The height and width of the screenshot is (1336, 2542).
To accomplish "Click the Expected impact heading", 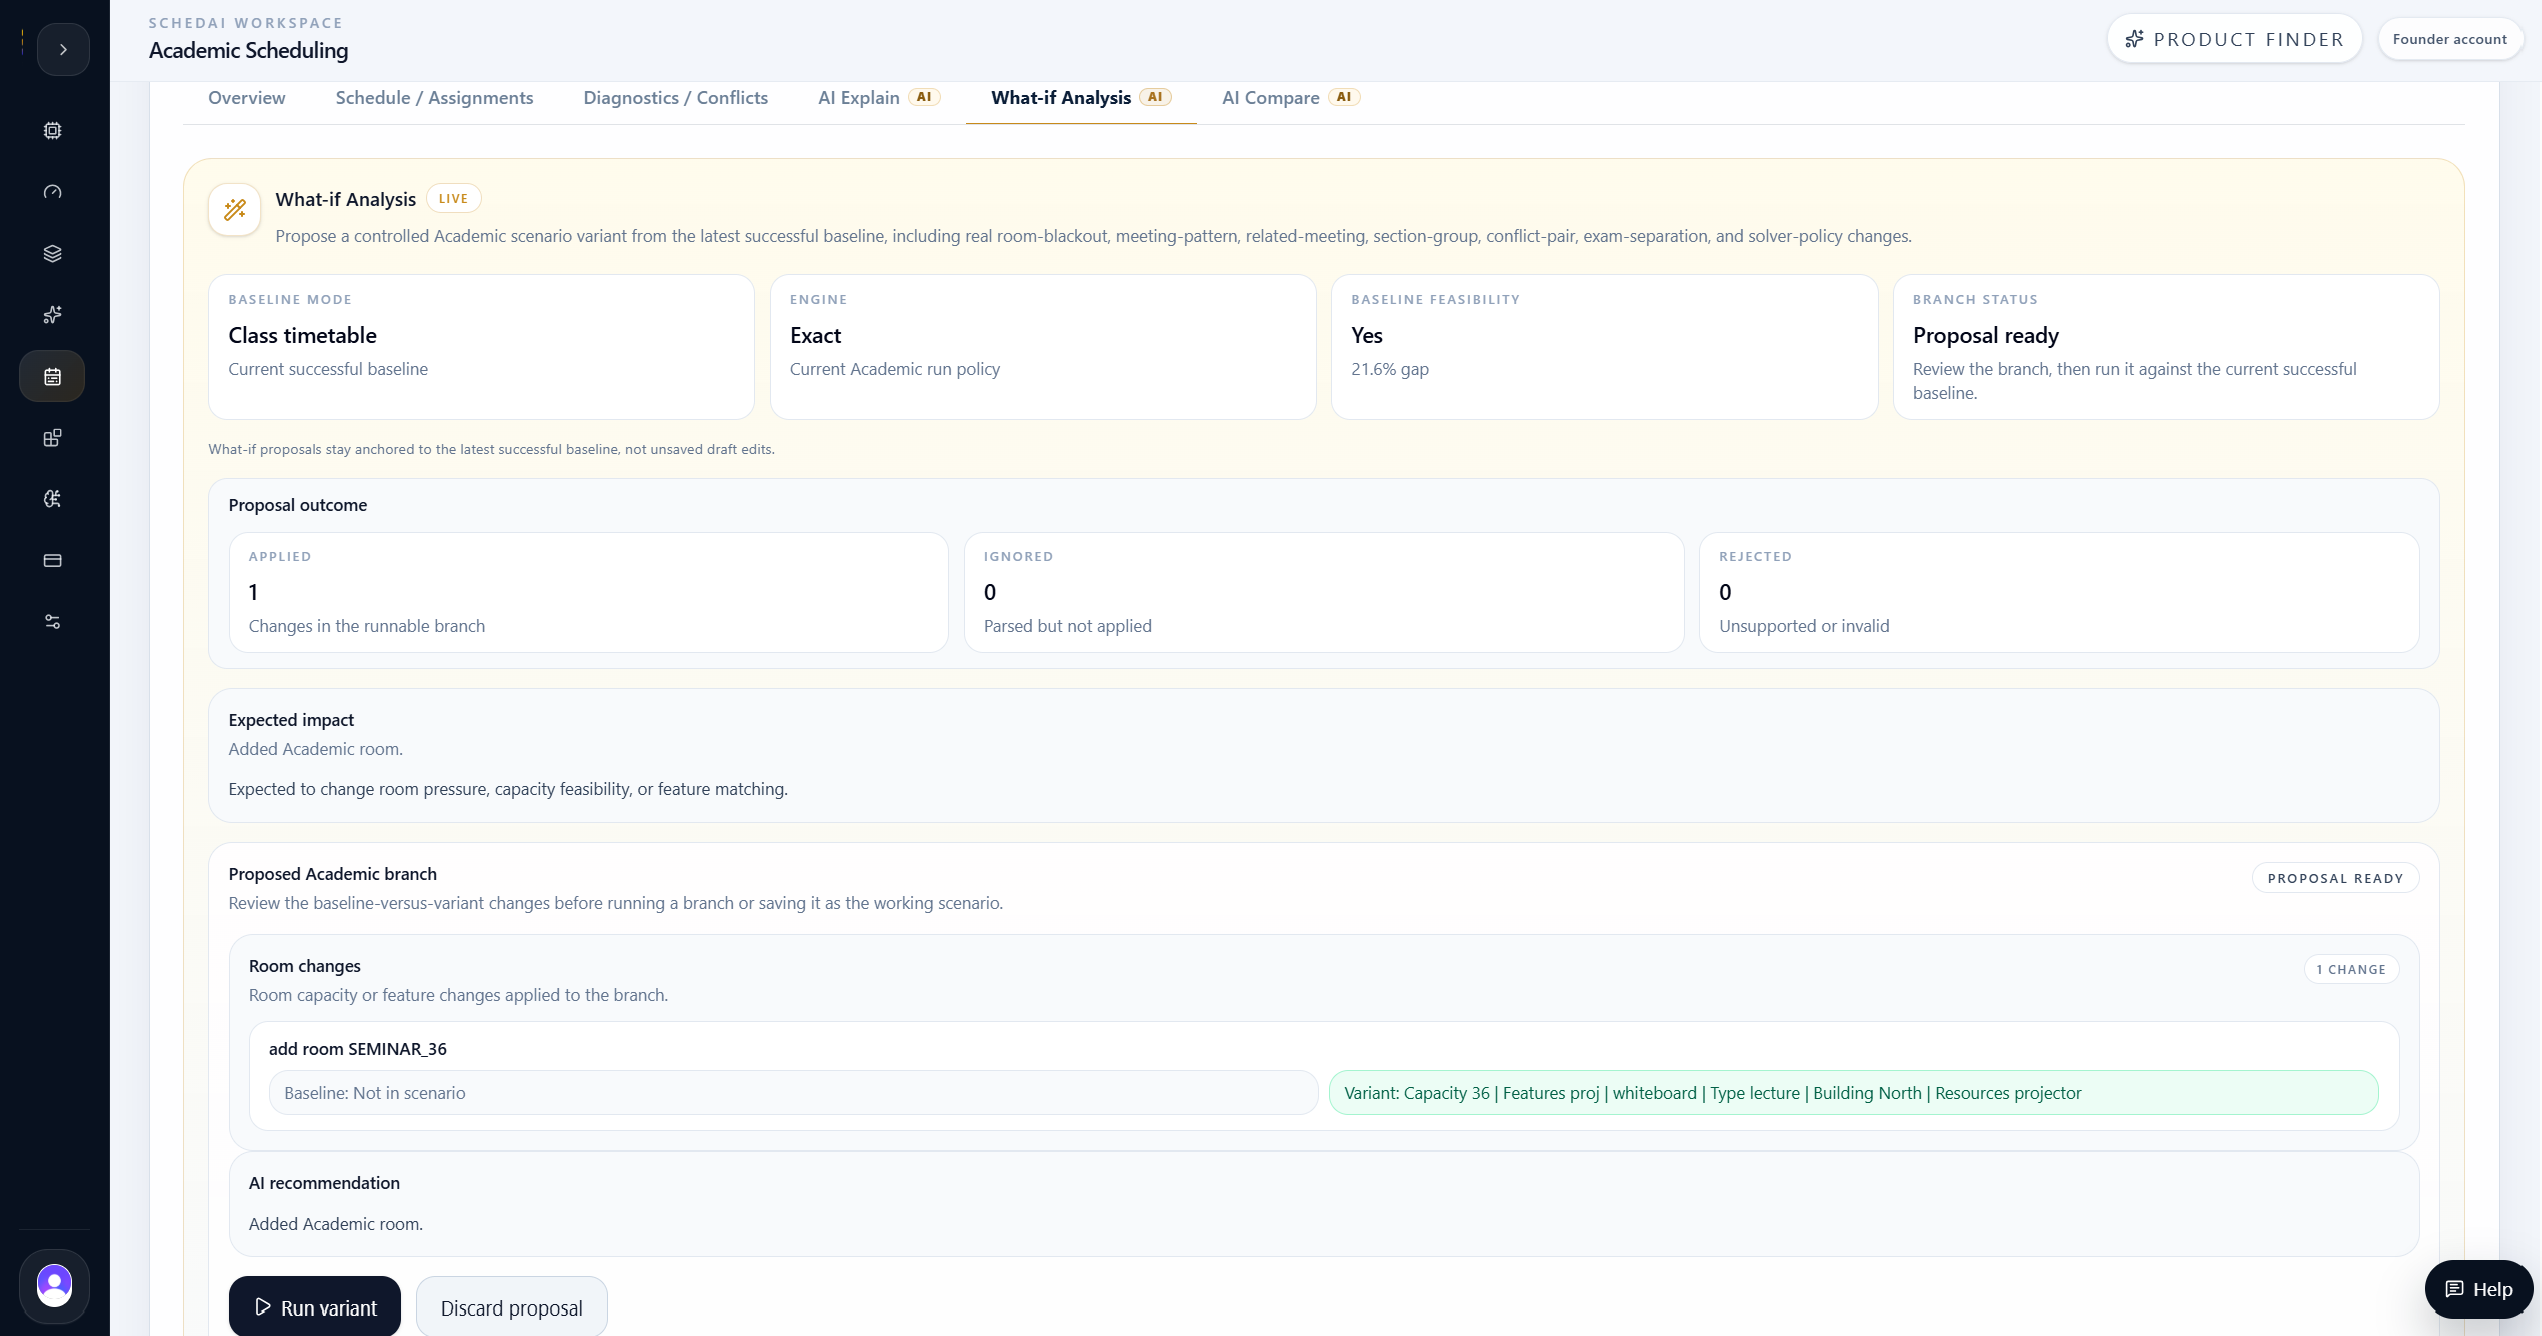I will pos(291,720).
